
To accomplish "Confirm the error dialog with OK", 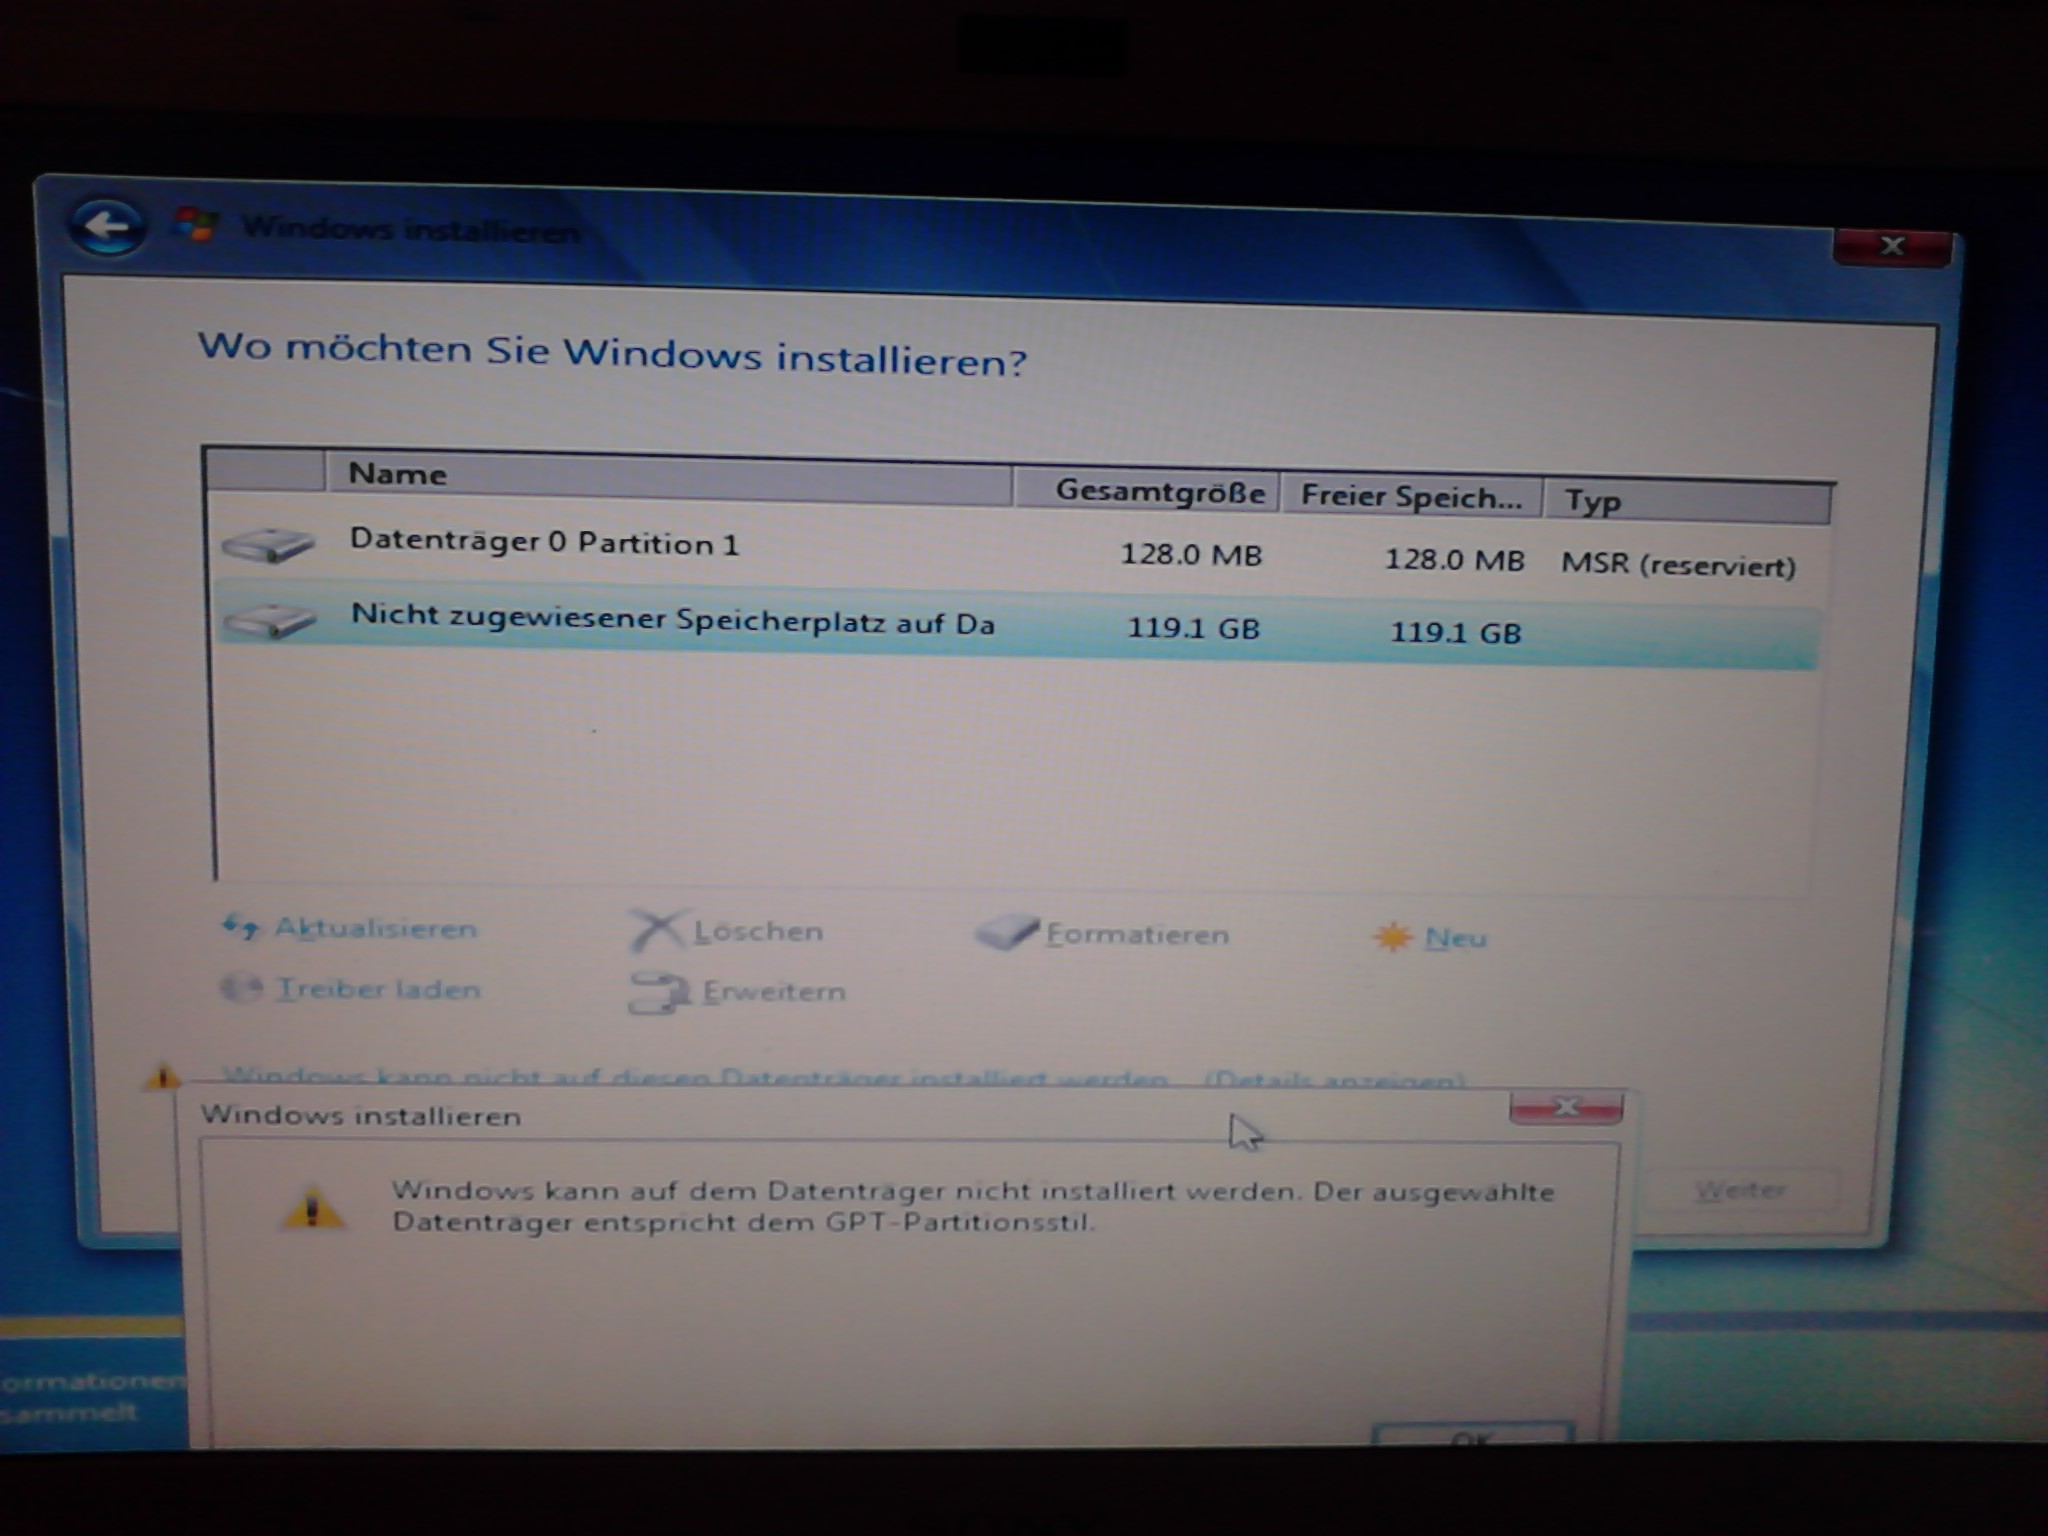I will (1473, 1436).
